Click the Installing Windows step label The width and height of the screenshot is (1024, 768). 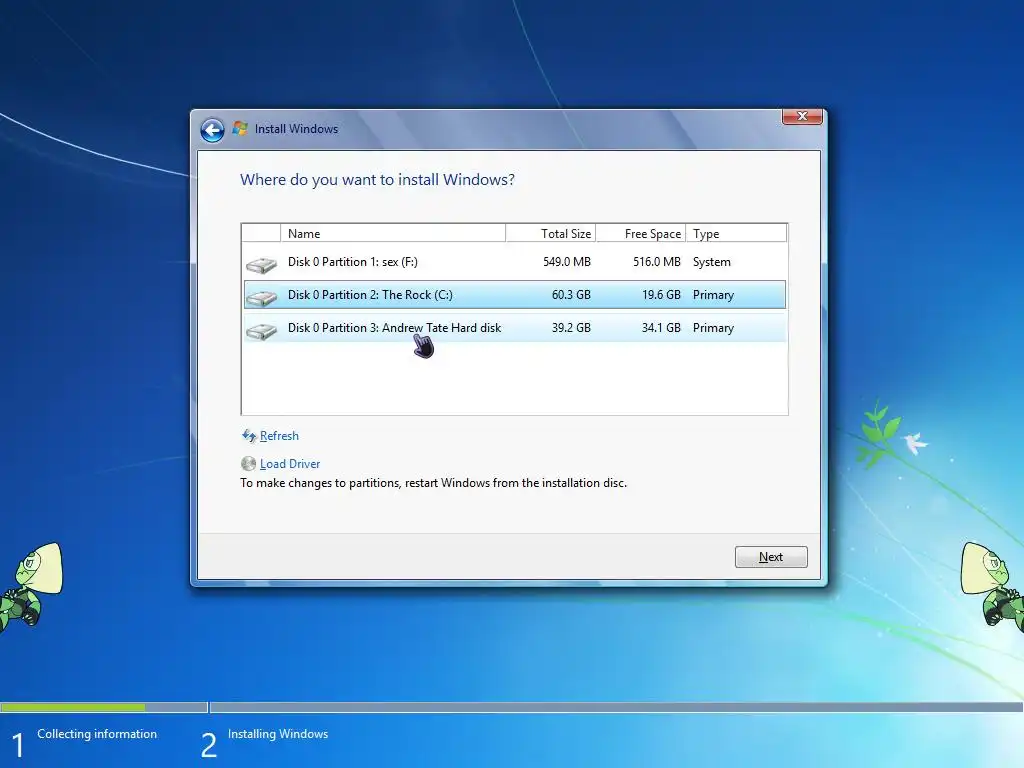coord(278,734)
